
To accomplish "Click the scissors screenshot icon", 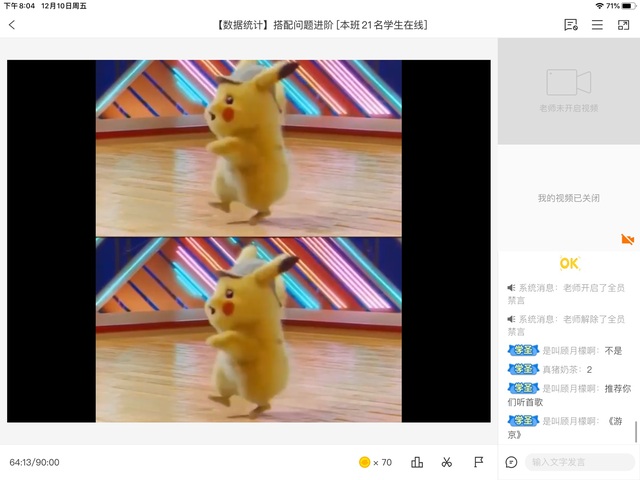I will pos(447,462).
